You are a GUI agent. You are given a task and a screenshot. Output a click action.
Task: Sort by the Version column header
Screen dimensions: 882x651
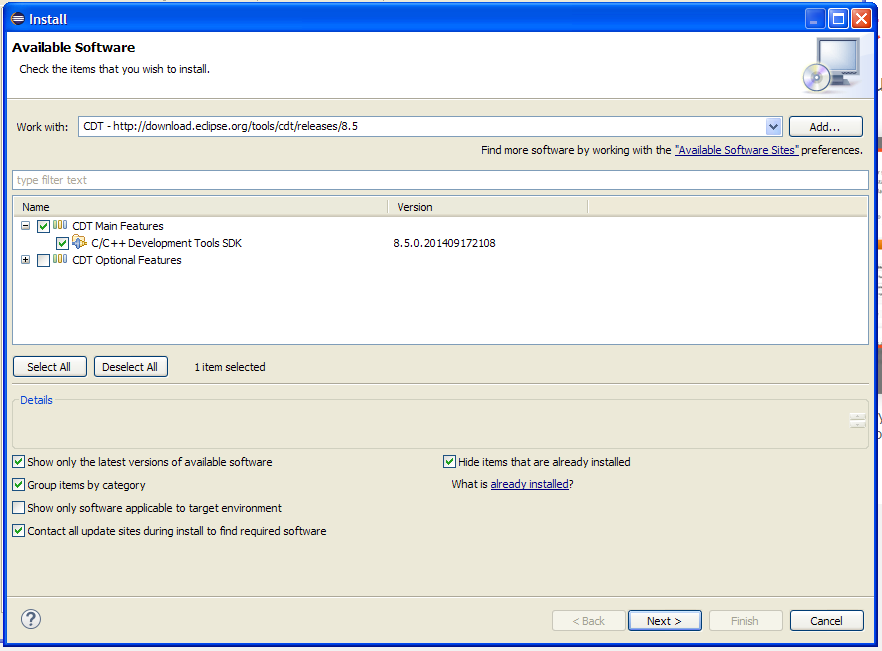(x=488, y=207)
